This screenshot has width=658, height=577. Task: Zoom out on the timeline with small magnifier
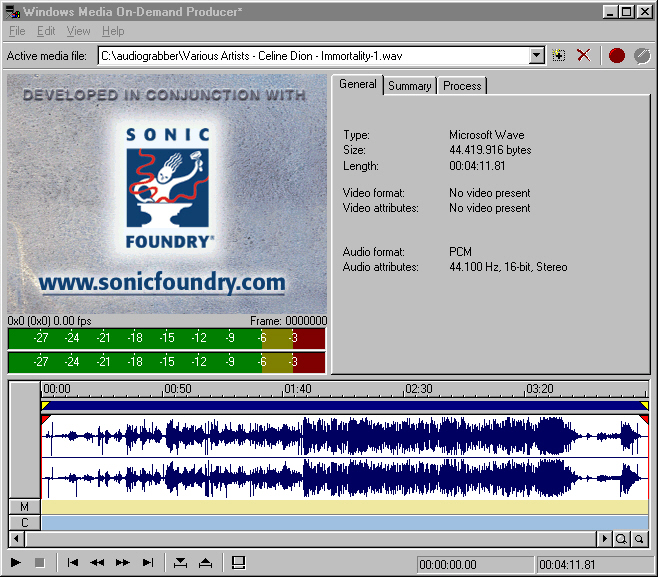(639, 538)
